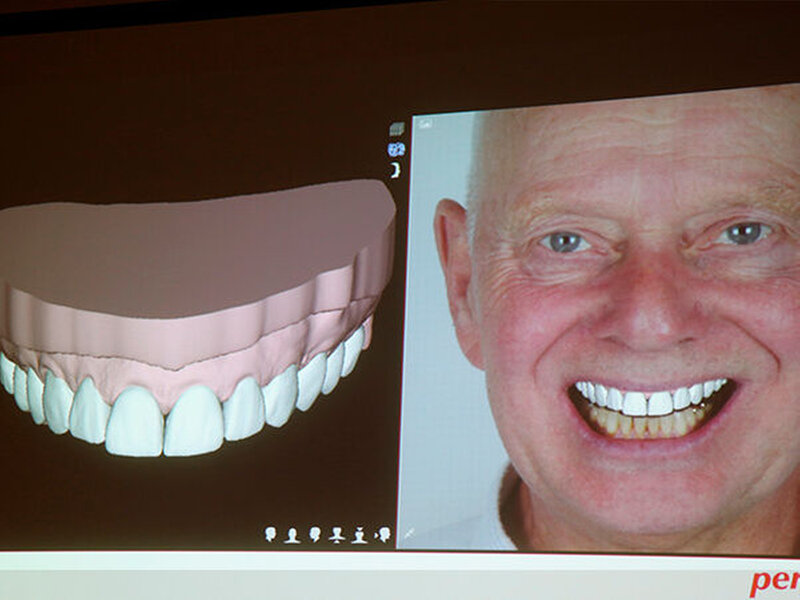This screenshot has height=600, width=800.
Task: Toggle the highlighted blue teeth-view icon
Action: pos(396,149)
